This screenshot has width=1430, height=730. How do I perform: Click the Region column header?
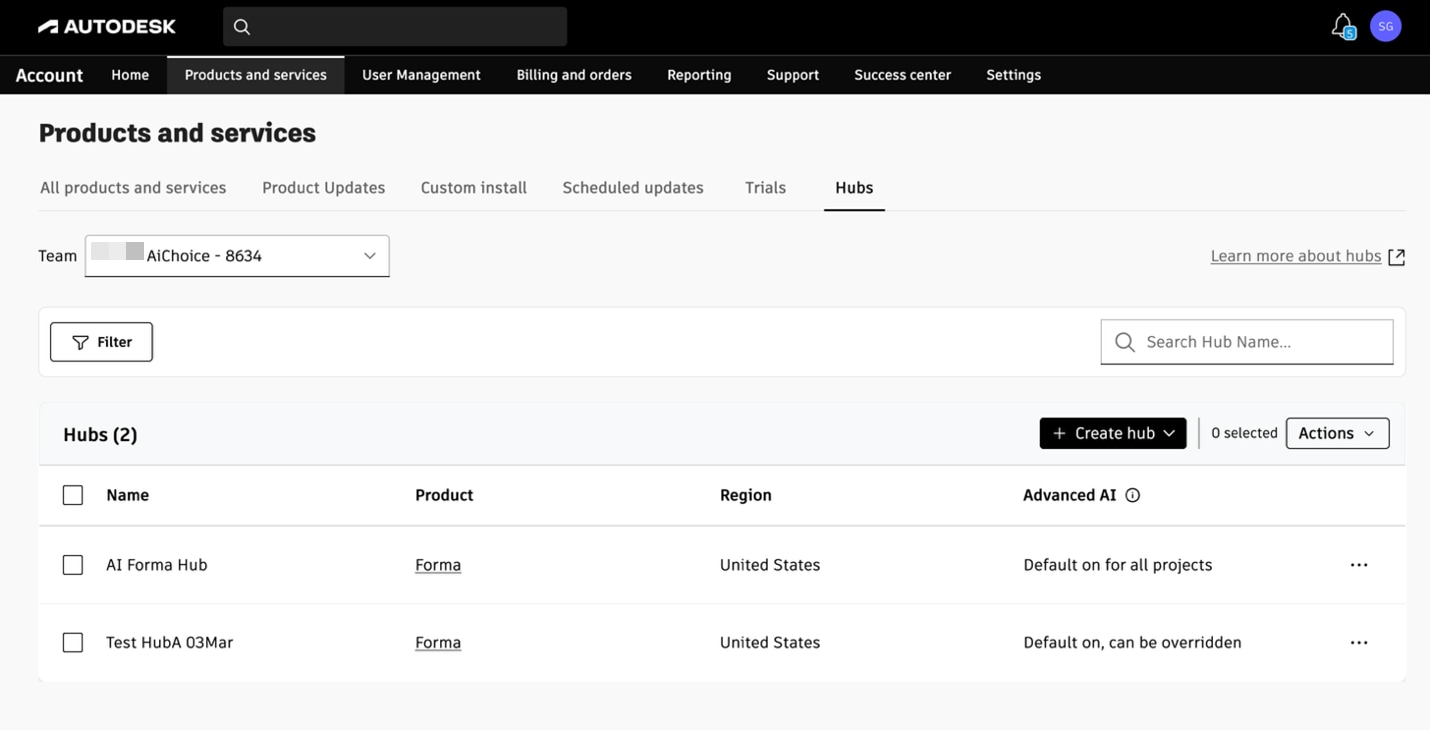[x=746, y=495]
